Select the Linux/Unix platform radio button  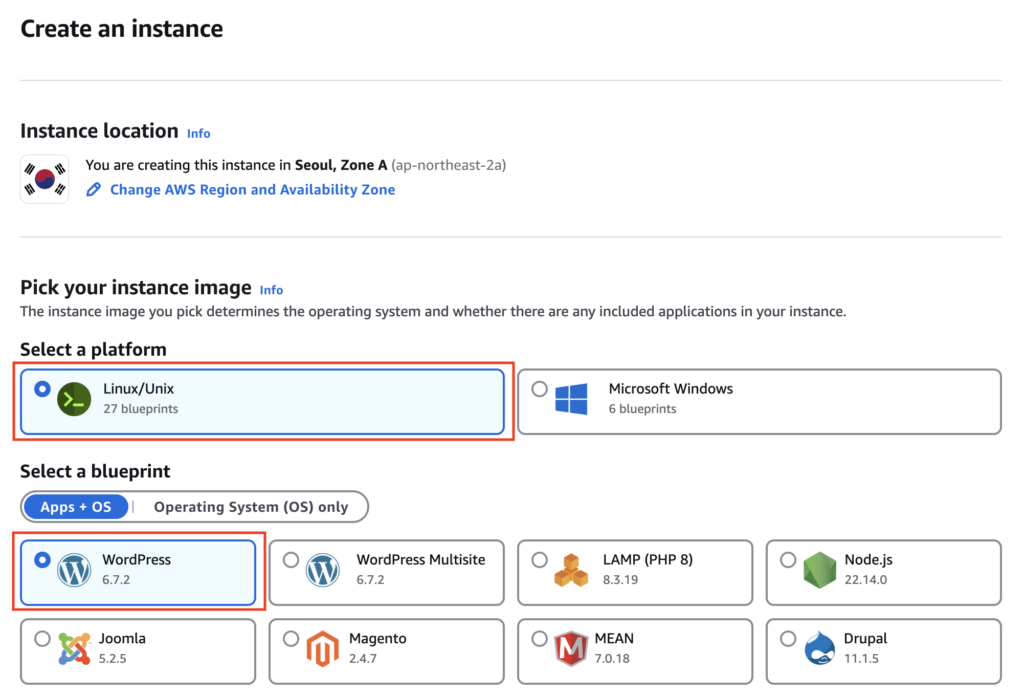pos(42,389)
